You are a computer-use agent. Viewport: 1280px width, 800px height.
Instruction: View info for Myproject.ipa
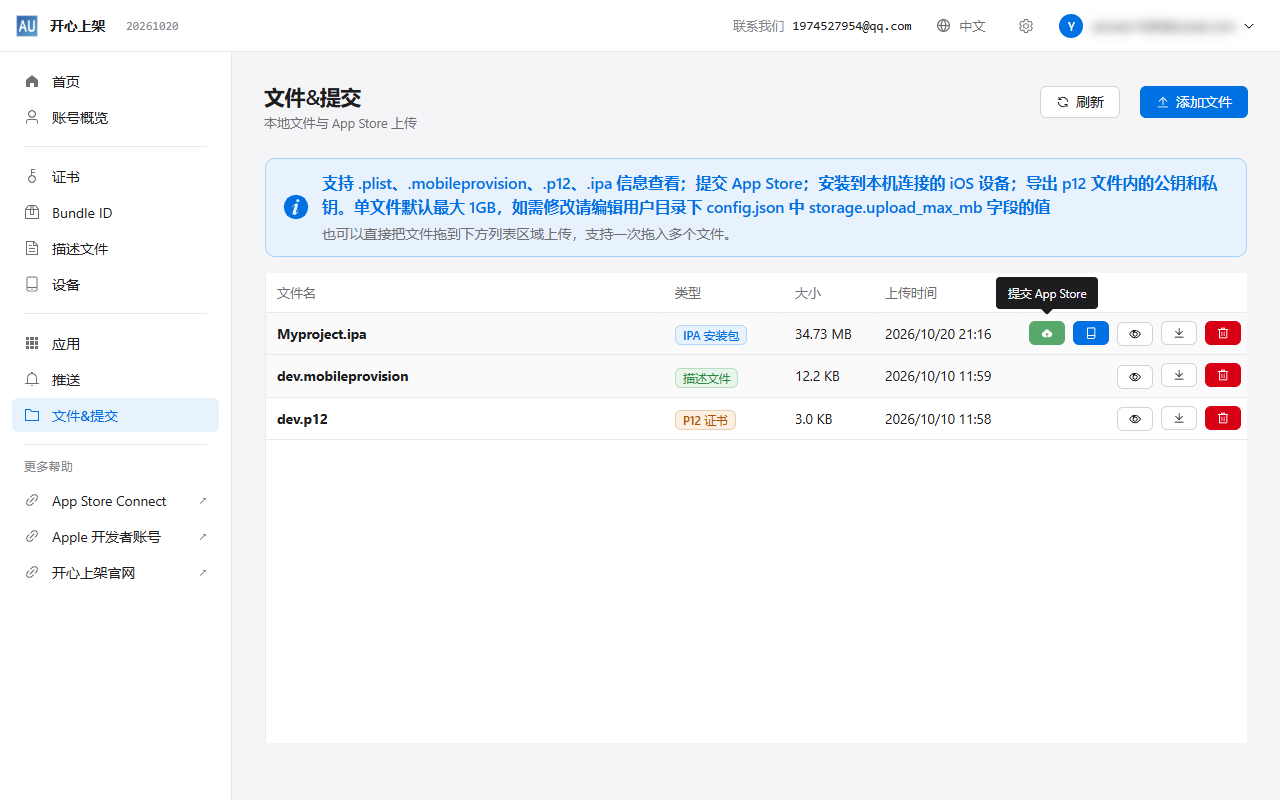point(1135,333)
